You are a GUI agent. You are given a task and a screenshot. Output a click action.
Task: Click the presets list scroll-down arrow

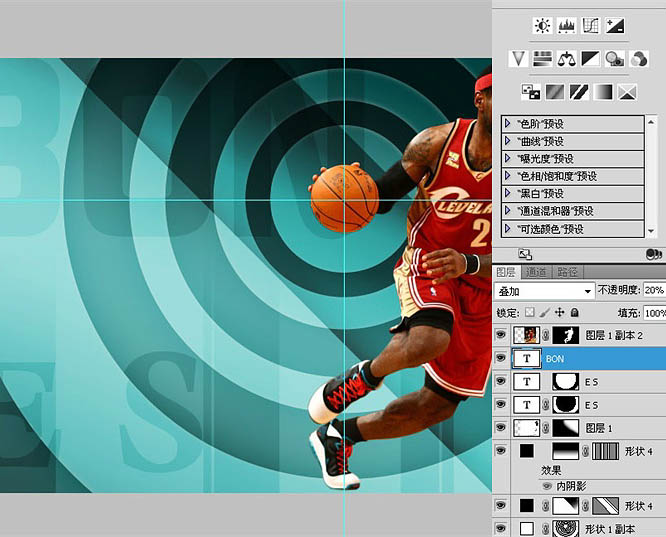click(651, 231)
